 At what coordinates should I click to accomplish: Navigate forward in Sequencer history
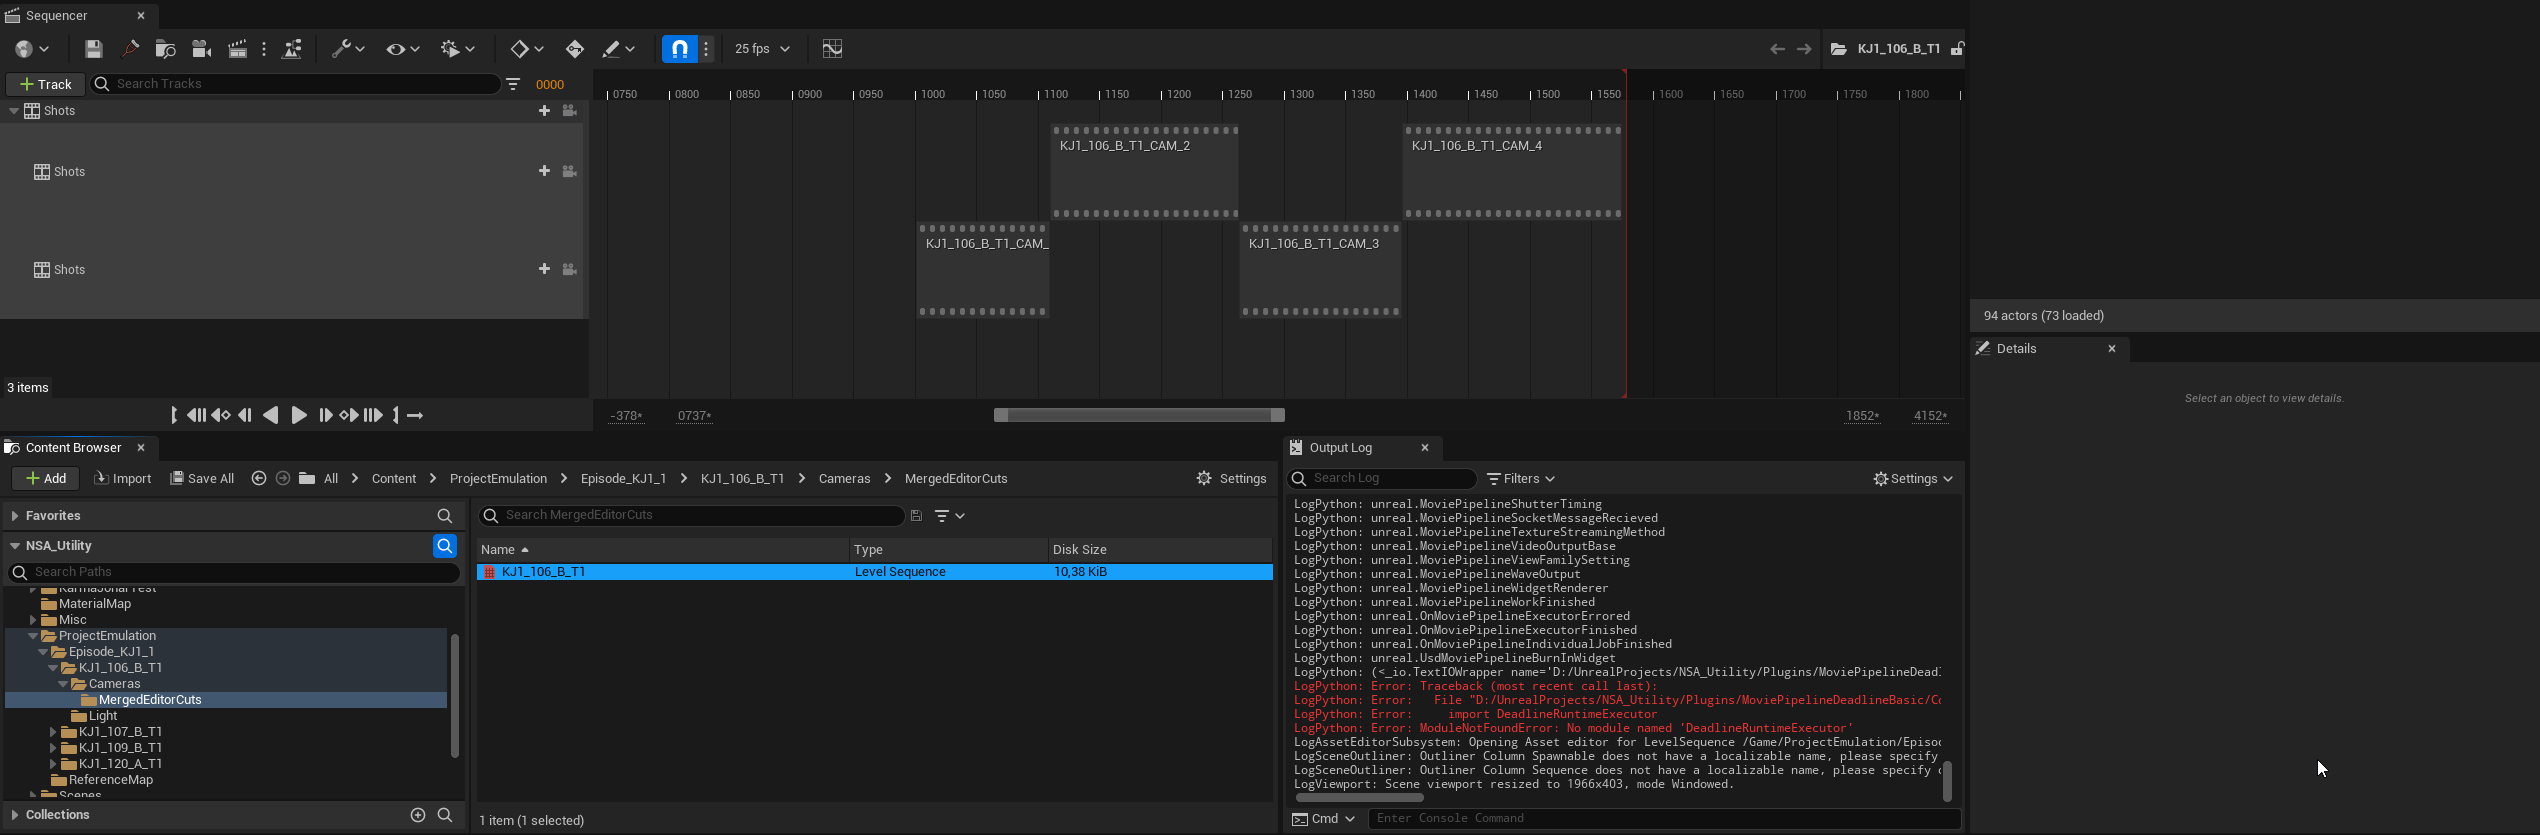1804,49
